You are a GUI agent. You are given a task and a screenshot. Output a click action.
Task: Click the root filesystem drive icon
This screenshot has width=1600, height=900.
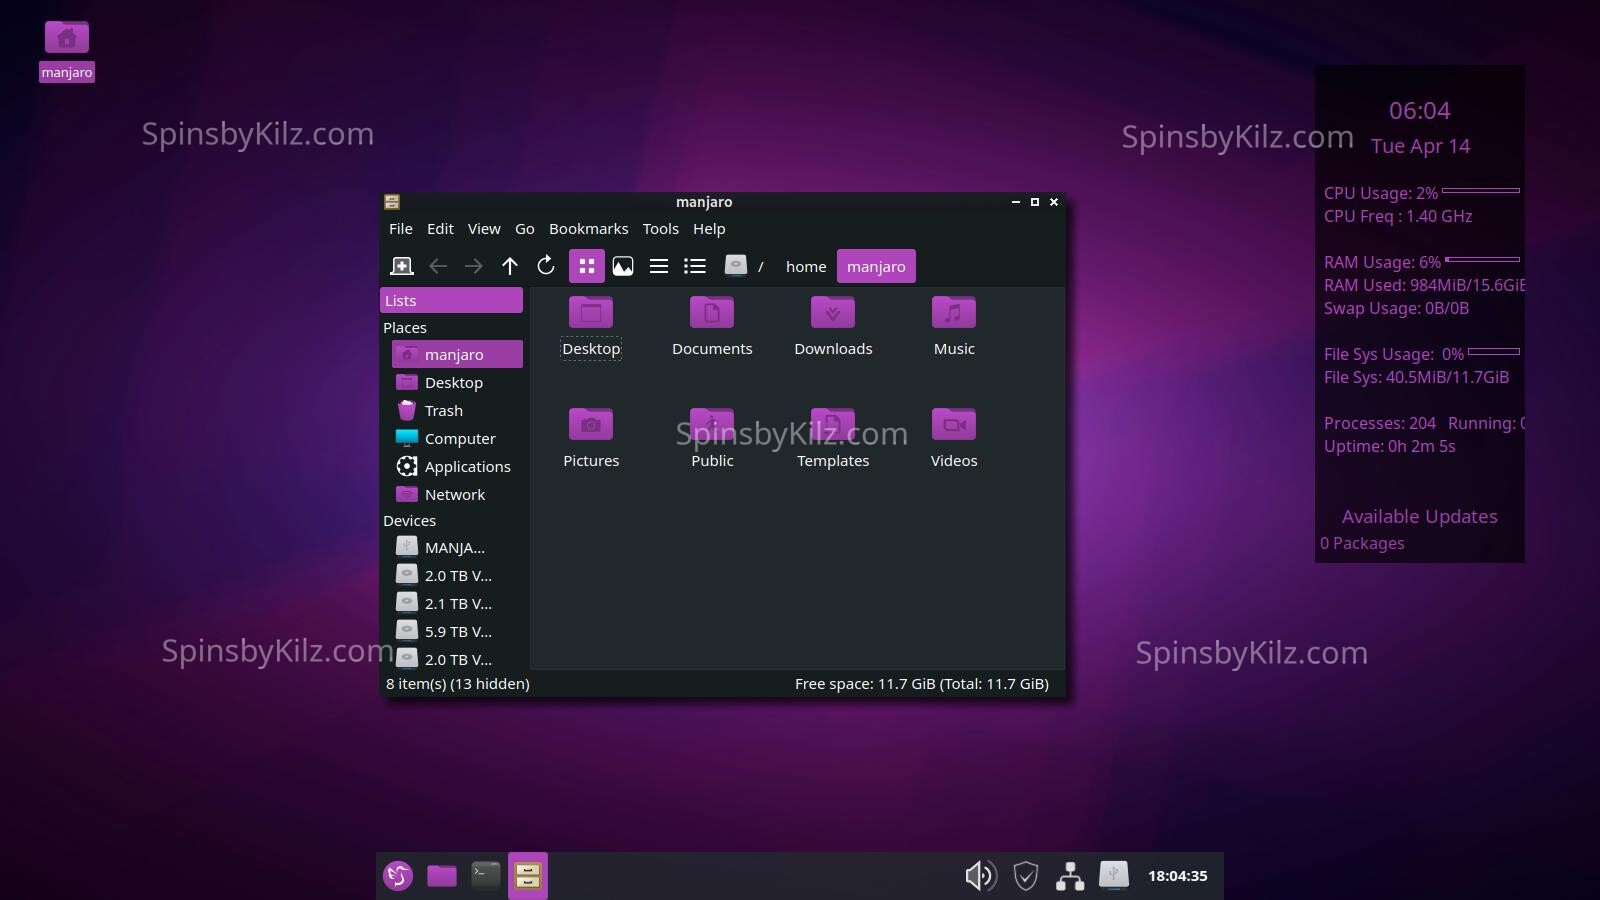[736, 266]
